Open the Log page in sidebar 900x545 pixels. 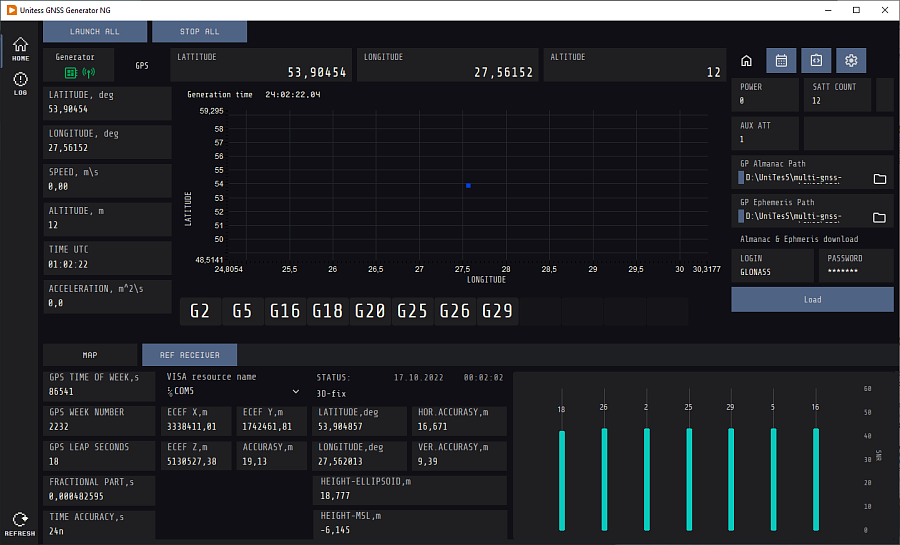click(20, 83)
